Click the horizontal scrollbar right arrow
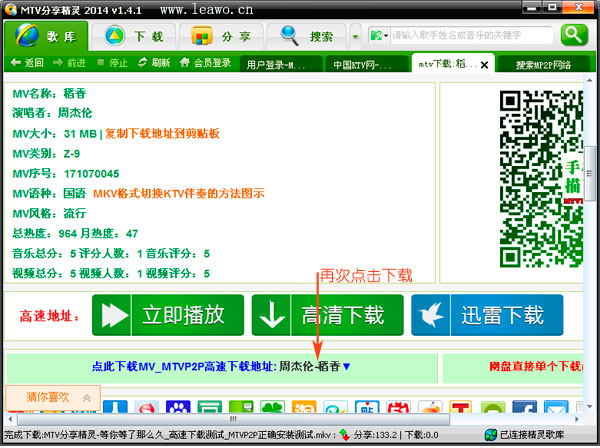Viewport: 600px width, 448px height. coord(577,419)
